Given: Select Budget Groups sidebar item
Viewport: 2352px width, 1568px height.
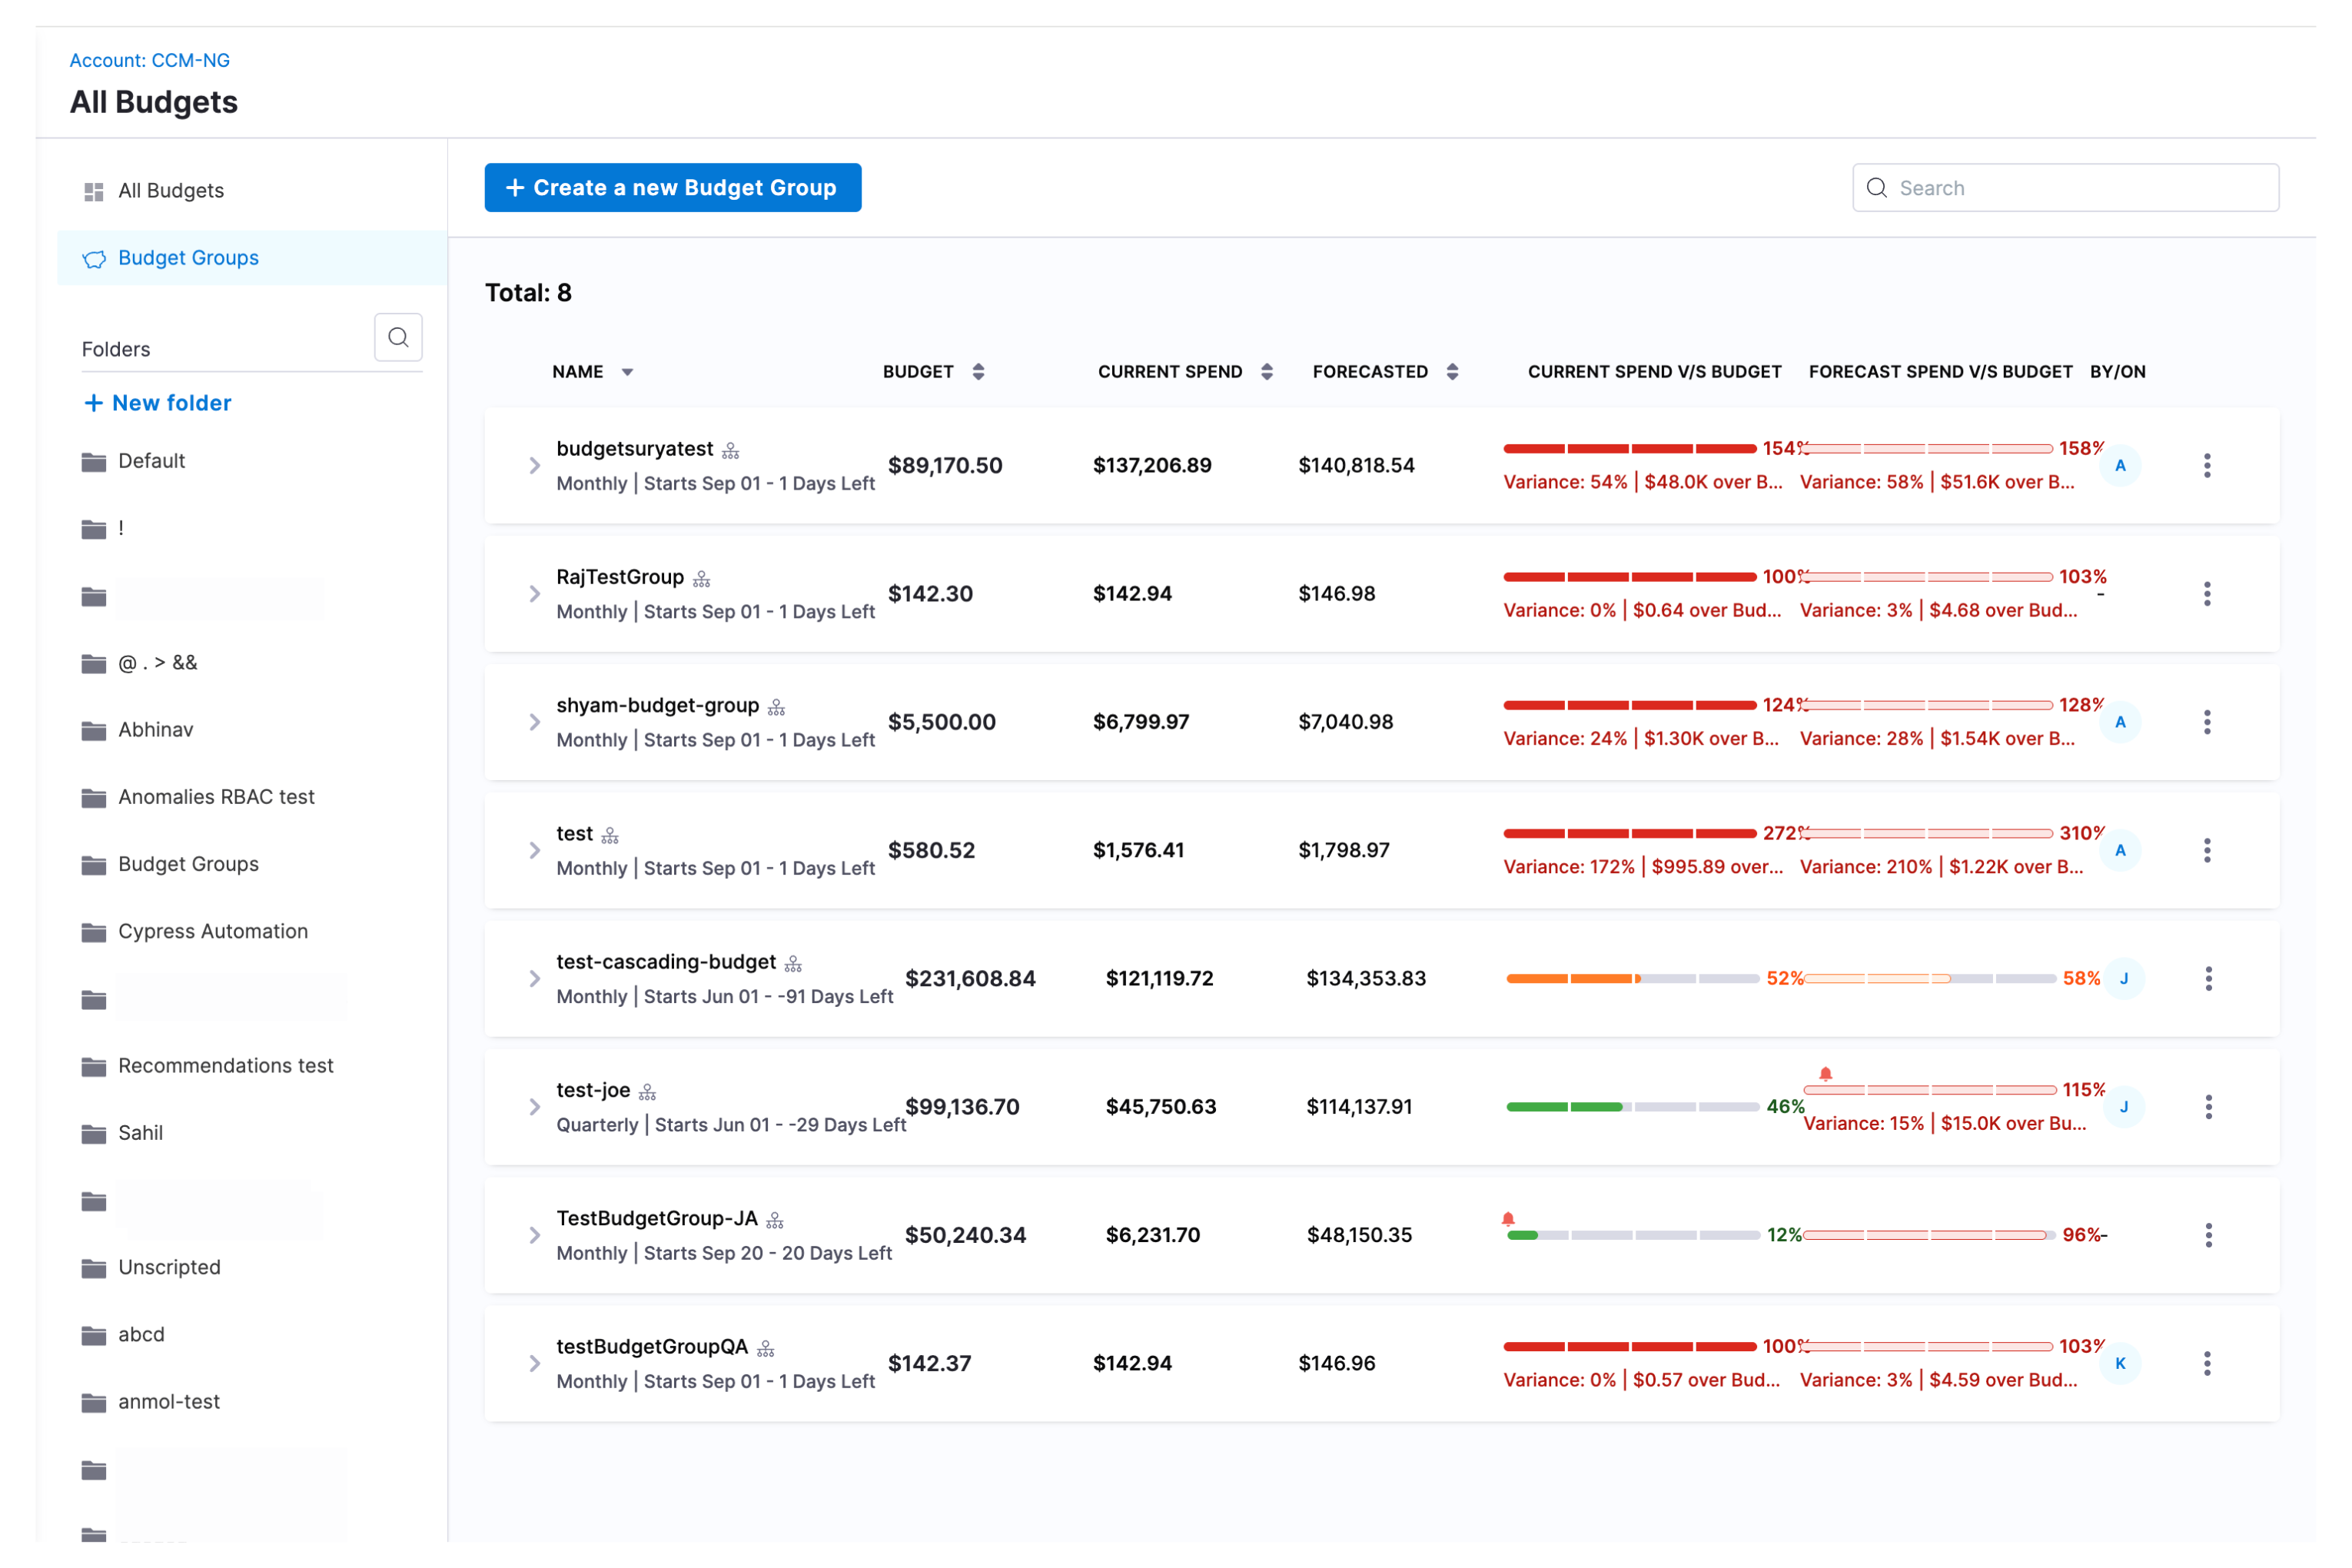Looking at the screenshot, I should 188,258.
